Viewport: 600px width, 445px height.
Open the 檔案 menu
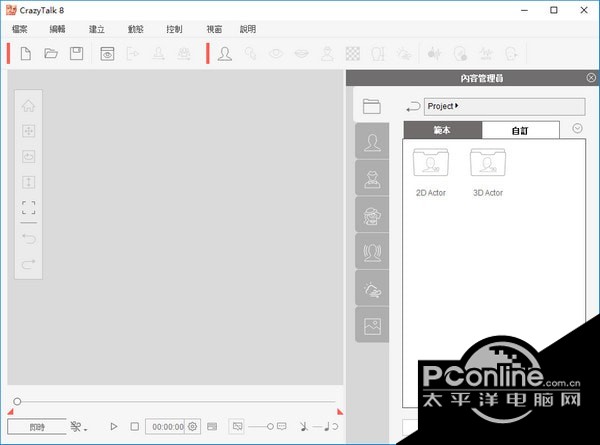point(20,29)
